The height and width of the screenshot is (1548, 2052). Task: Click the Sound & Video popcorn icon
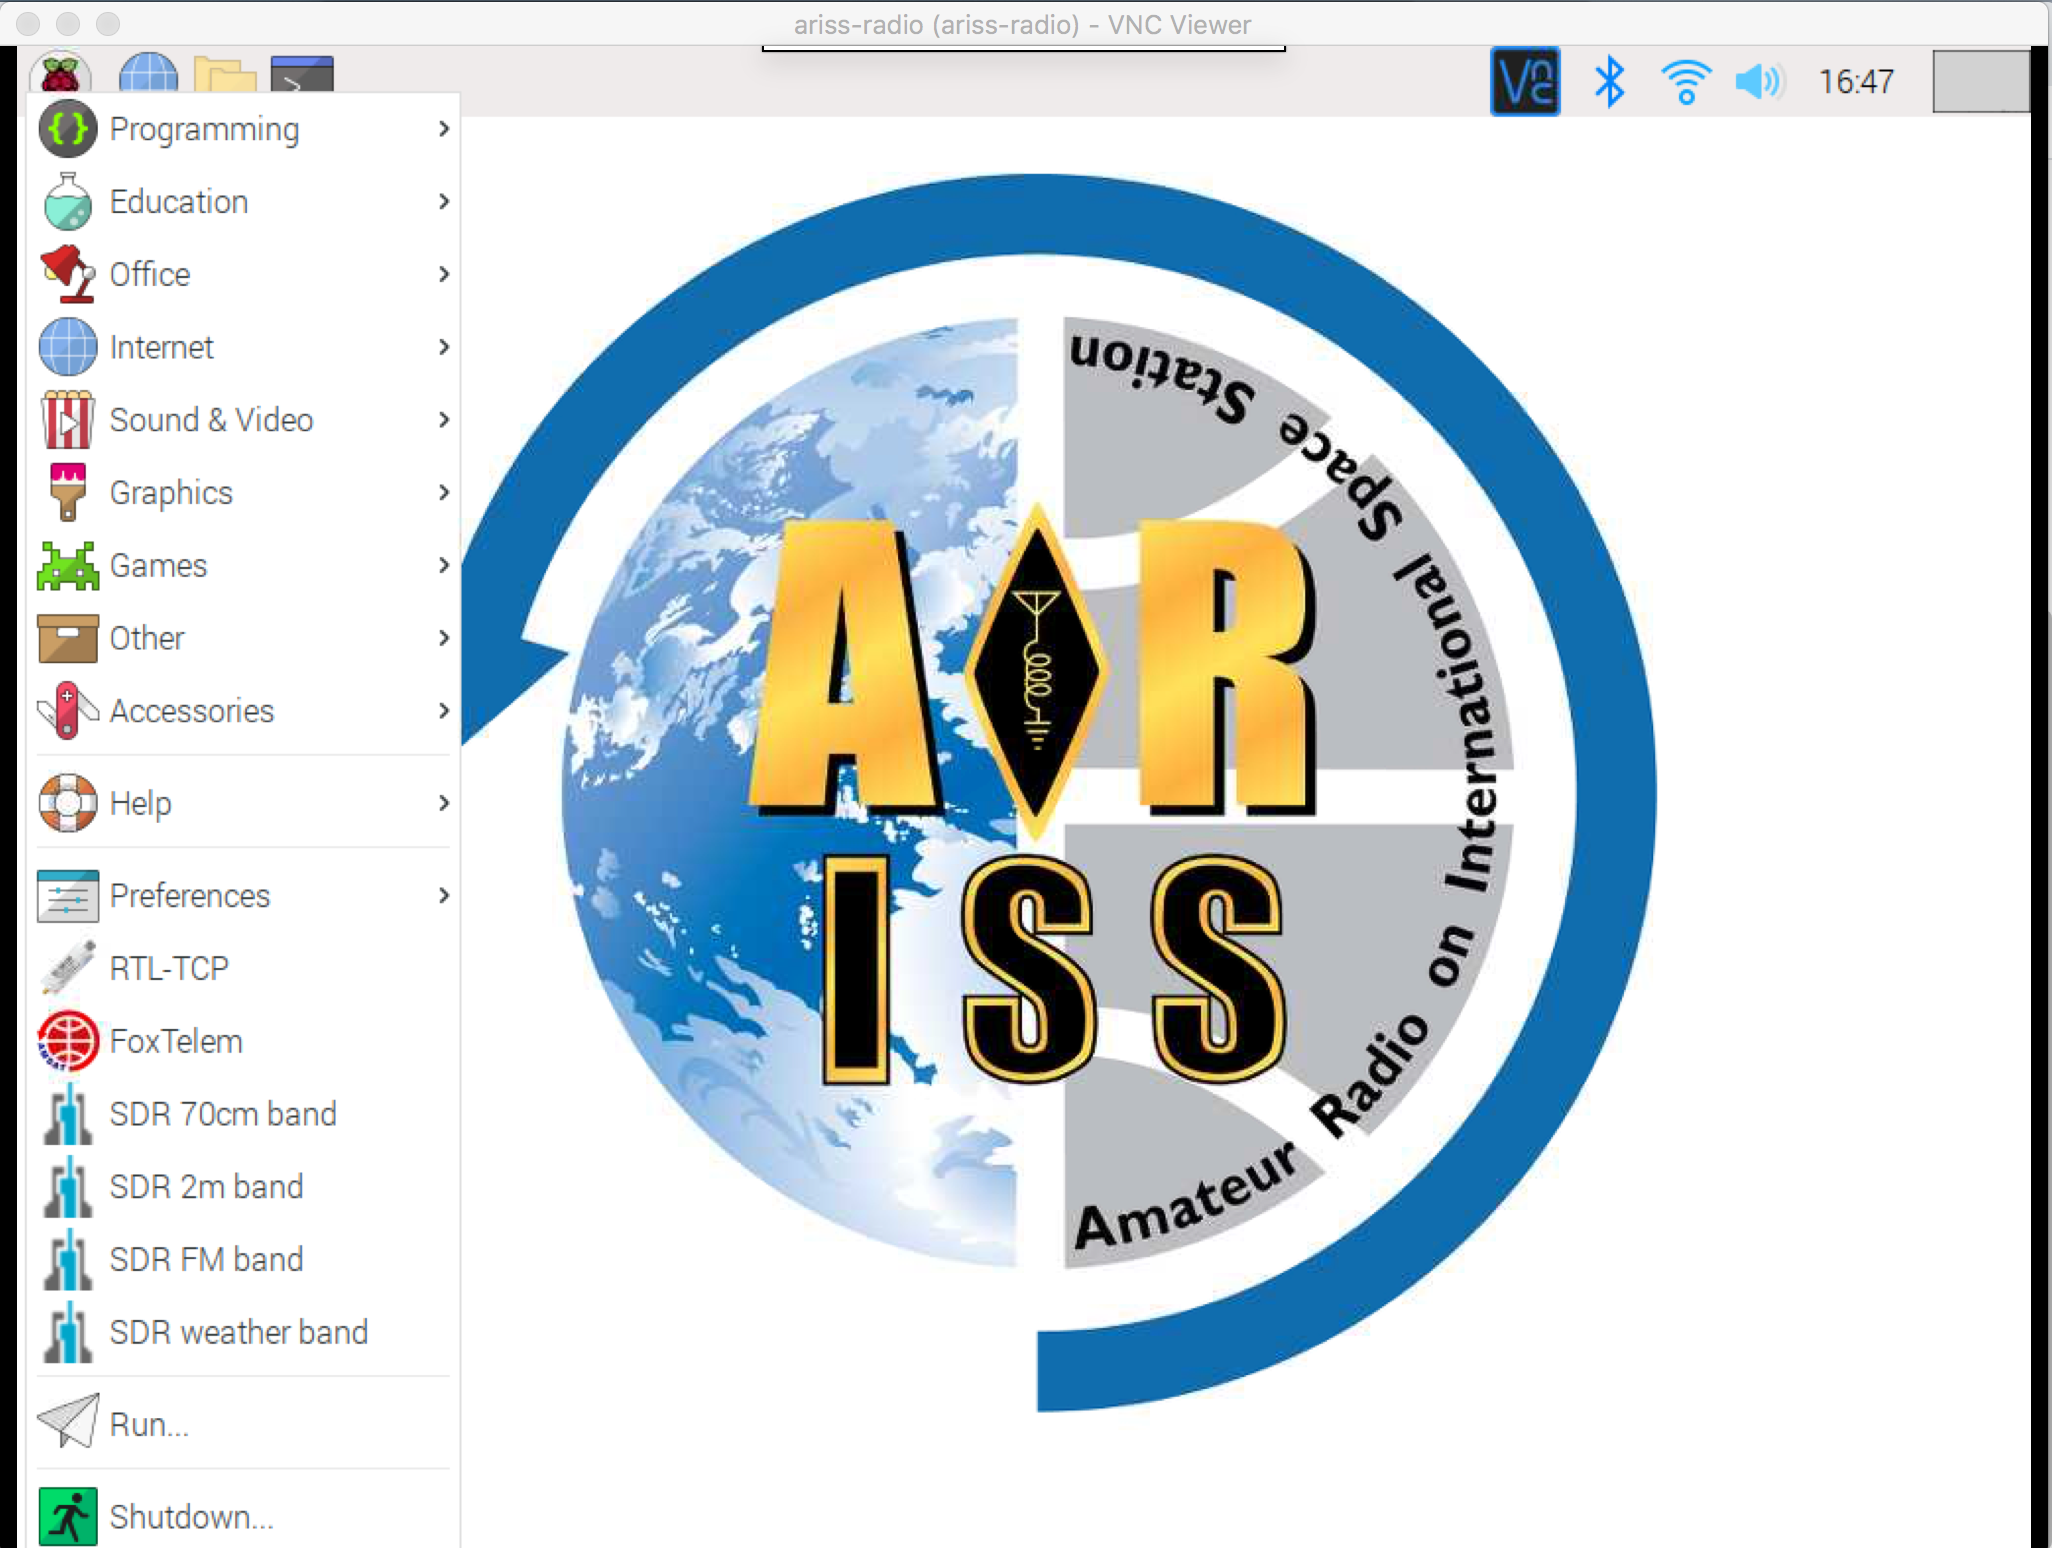click(67, 419)
